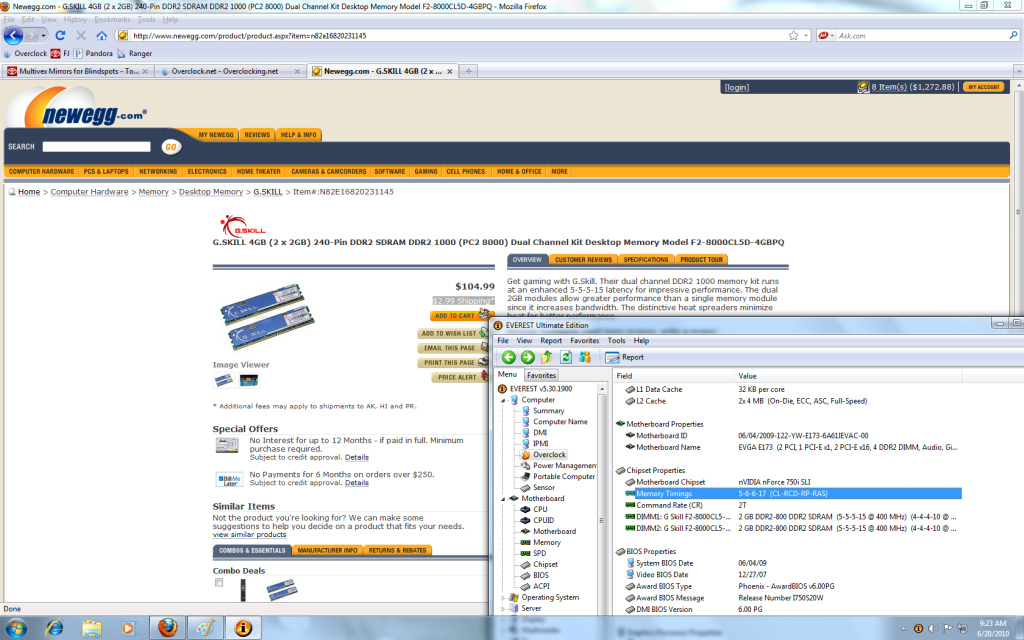Viewport: 1024px width, 640px height.
Task: Click the Newegg search input field
Action: [97, 147]
